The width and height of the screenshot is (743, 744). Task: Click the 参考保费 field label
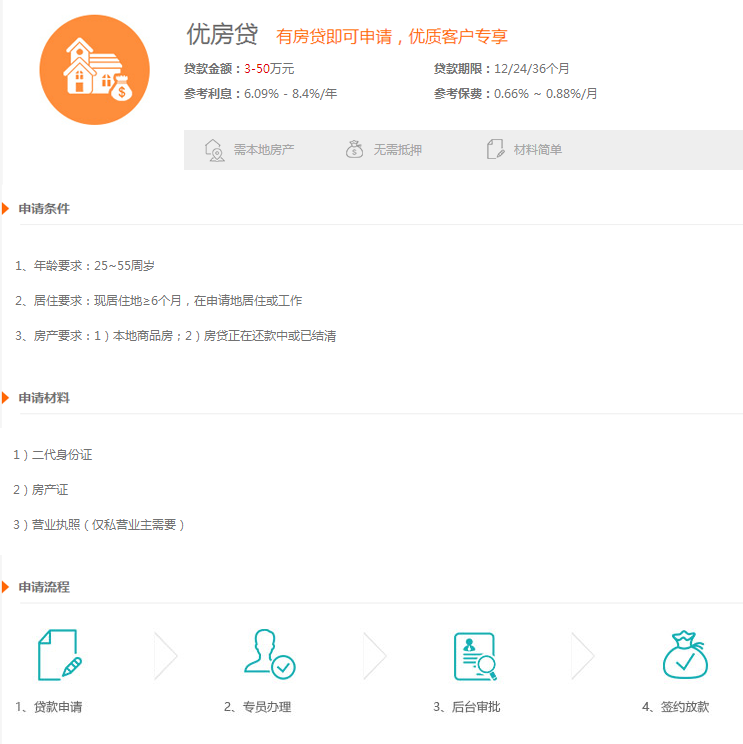463,94
